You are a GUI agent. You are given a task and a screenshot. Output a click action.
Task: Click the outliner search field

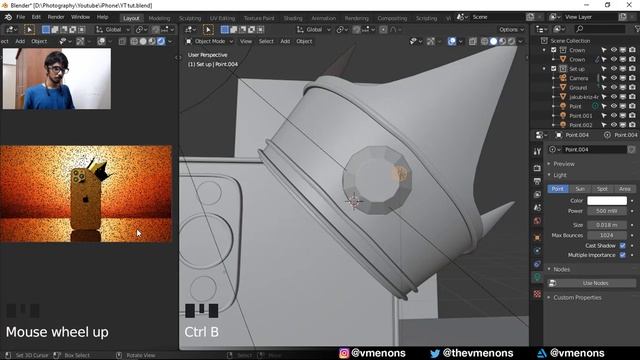[x=600, y=29]
